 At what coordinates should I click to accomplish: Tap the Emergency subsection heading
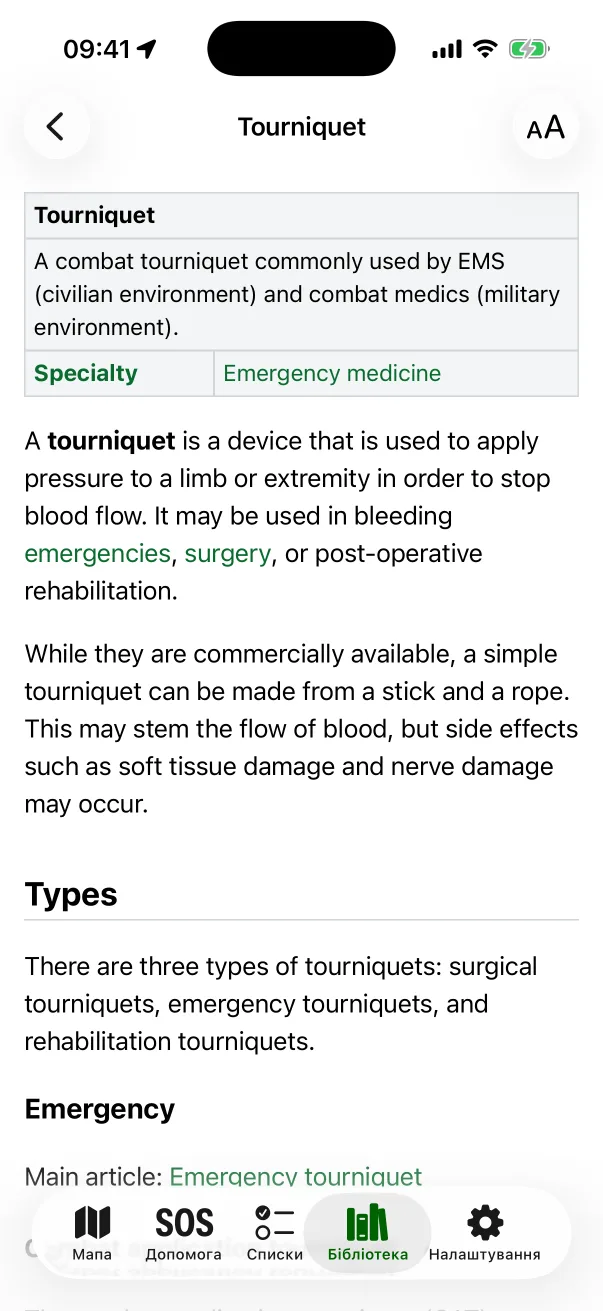100,1109
